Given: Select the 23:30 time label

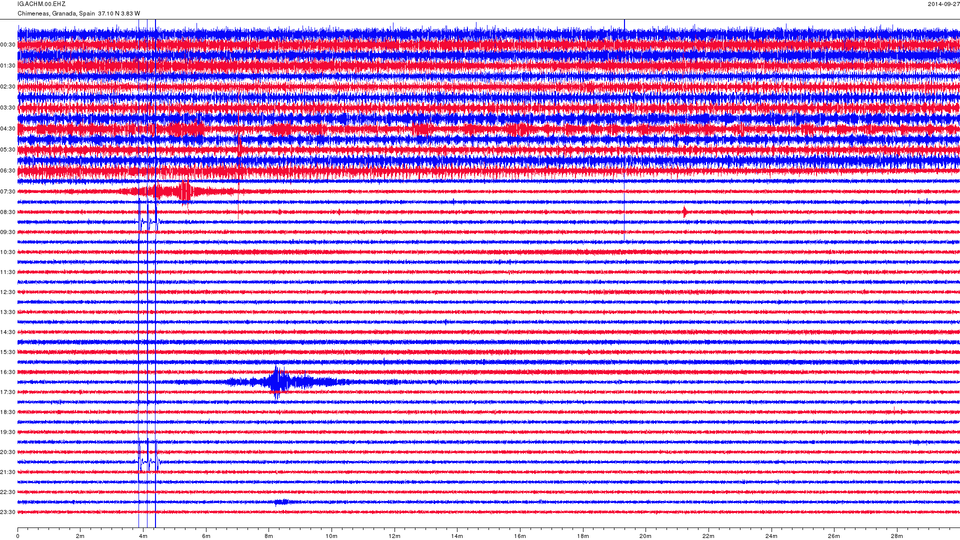Looking at the screenshot, I should [7, 512].
